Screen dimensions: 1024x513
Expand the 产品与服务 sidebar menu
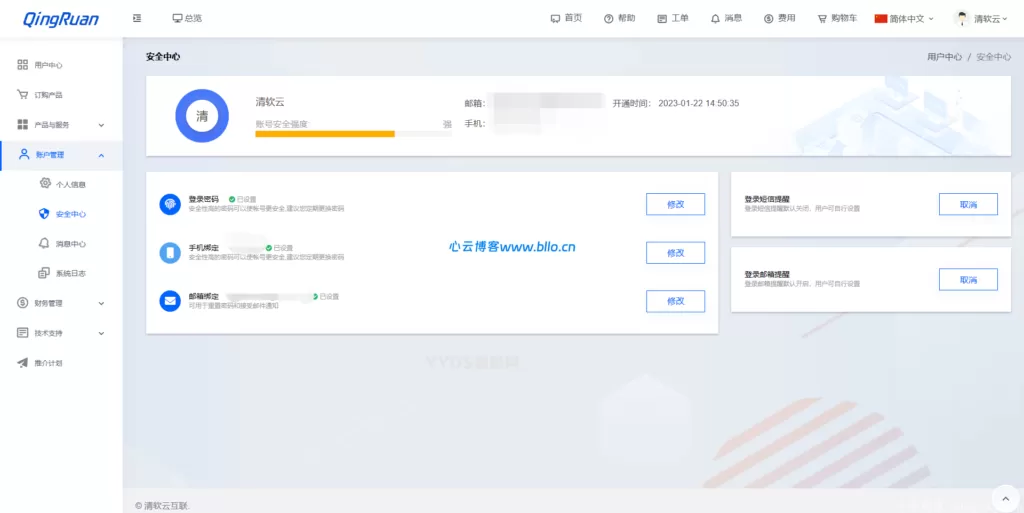tap(61, 125)
